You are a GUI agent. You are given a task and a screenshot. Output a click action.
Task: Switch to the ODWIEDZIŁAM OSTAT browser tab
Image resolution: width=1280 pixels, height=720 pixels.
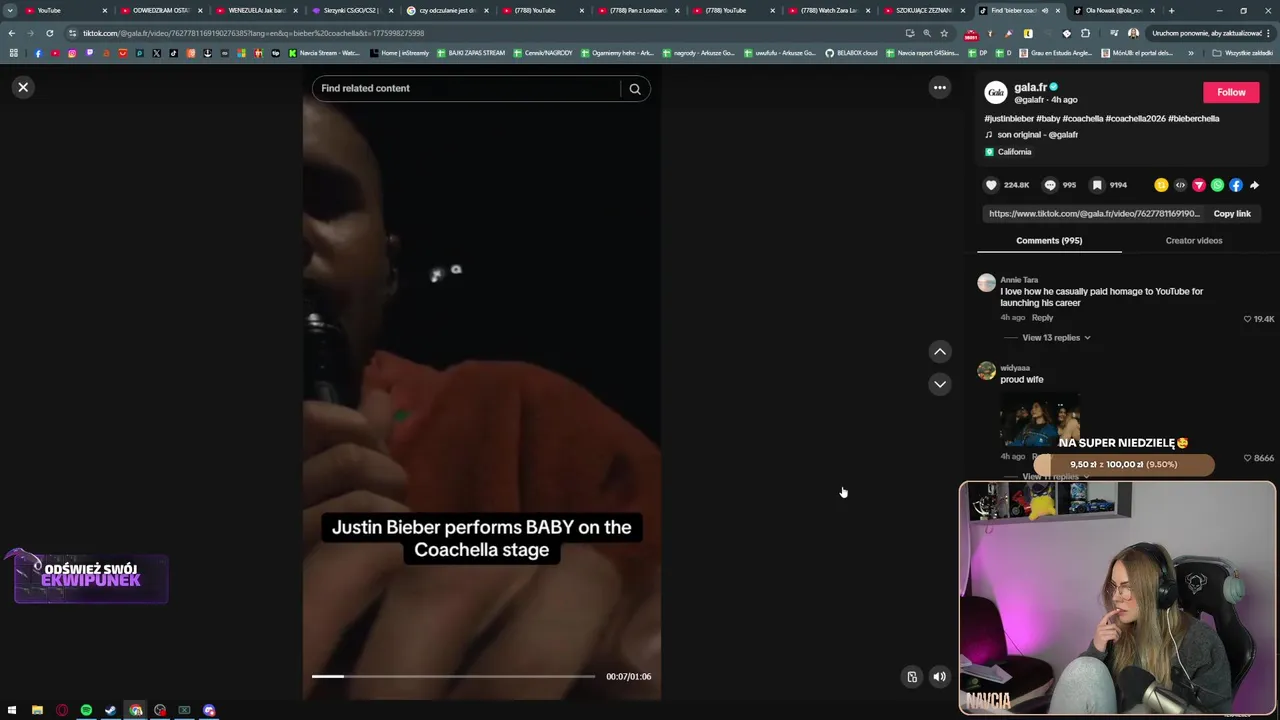click(160, 10)
